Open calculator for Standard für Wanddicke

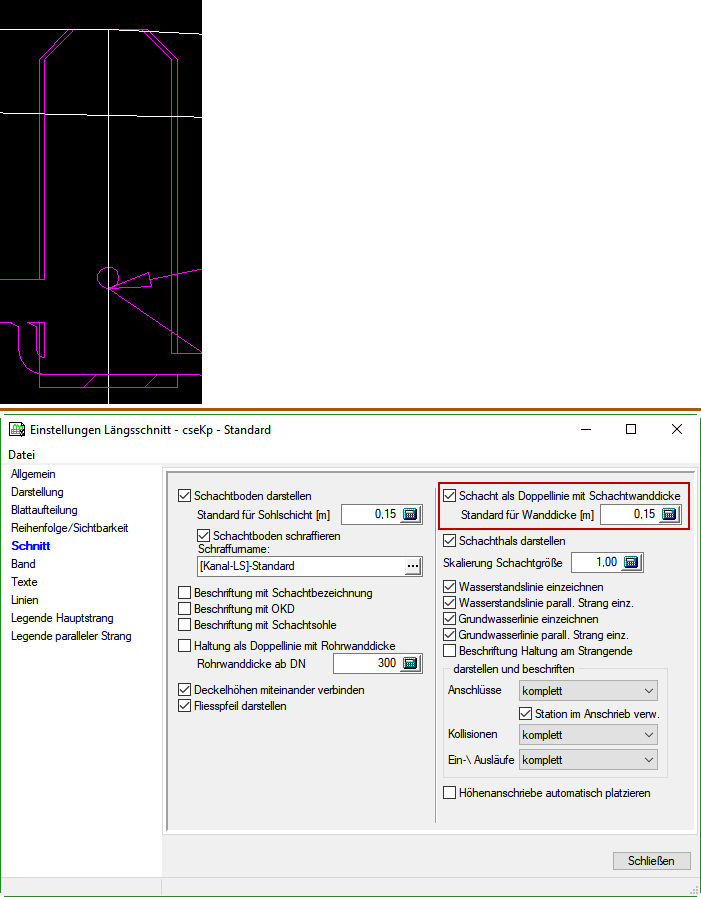(669, 515)
